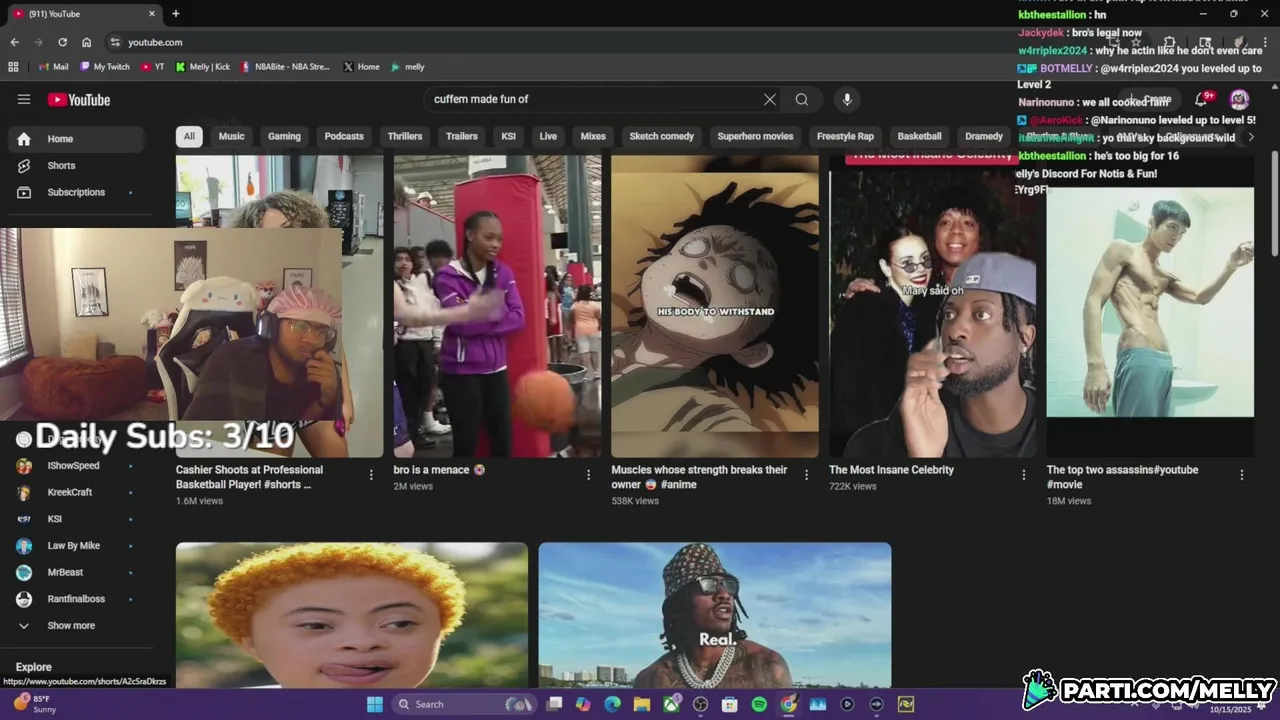This screenshot has width=1280, height=720.
Task: Open the MrBeast channel subscription
Action: (x=76, y=572)
